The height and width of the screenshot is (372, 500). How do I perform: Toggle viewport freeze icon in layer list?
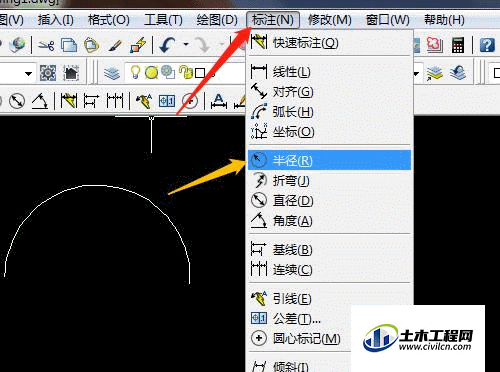tap(168, 72)
